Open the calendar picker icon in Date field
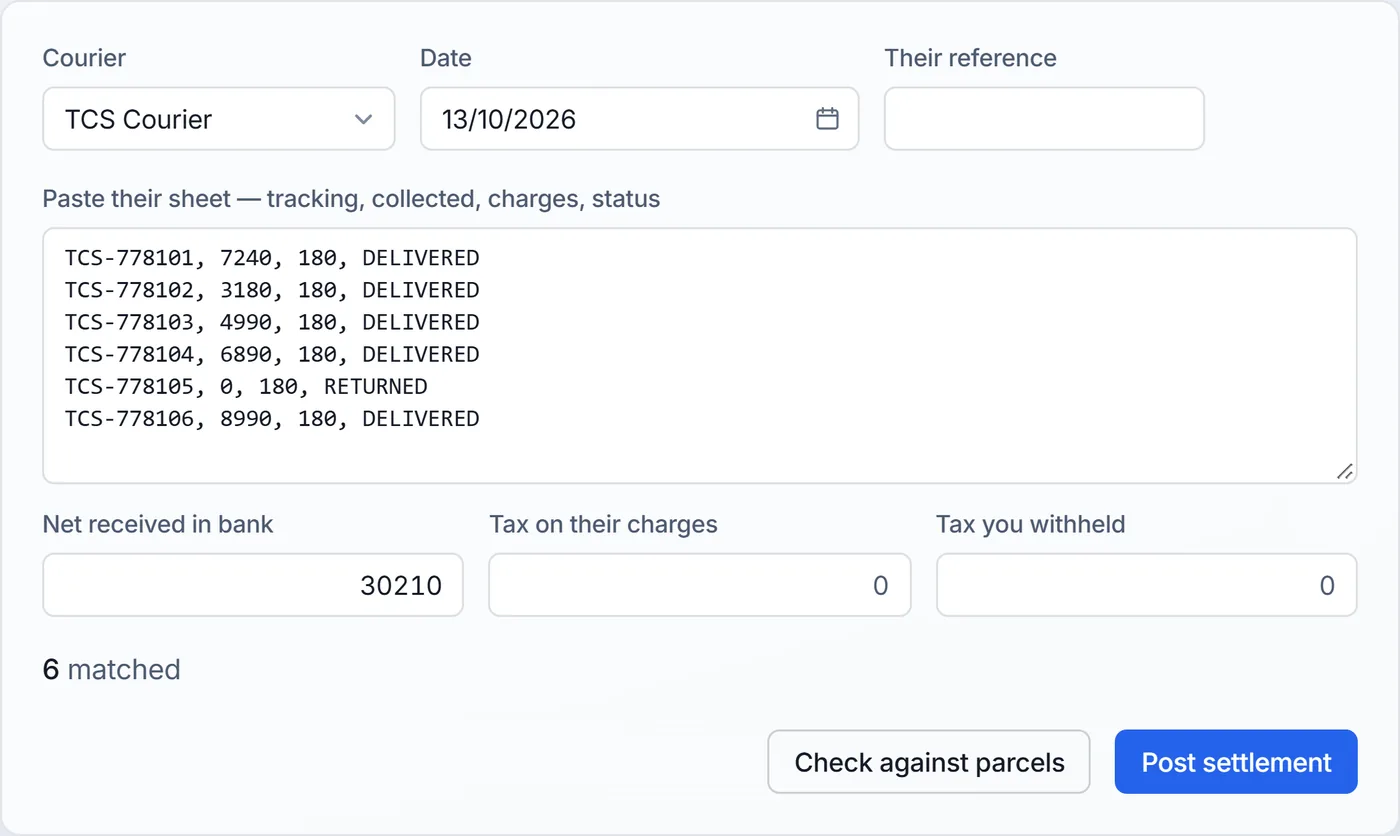This screenshot has width=1400, height=836. click(x=827, y=119)
